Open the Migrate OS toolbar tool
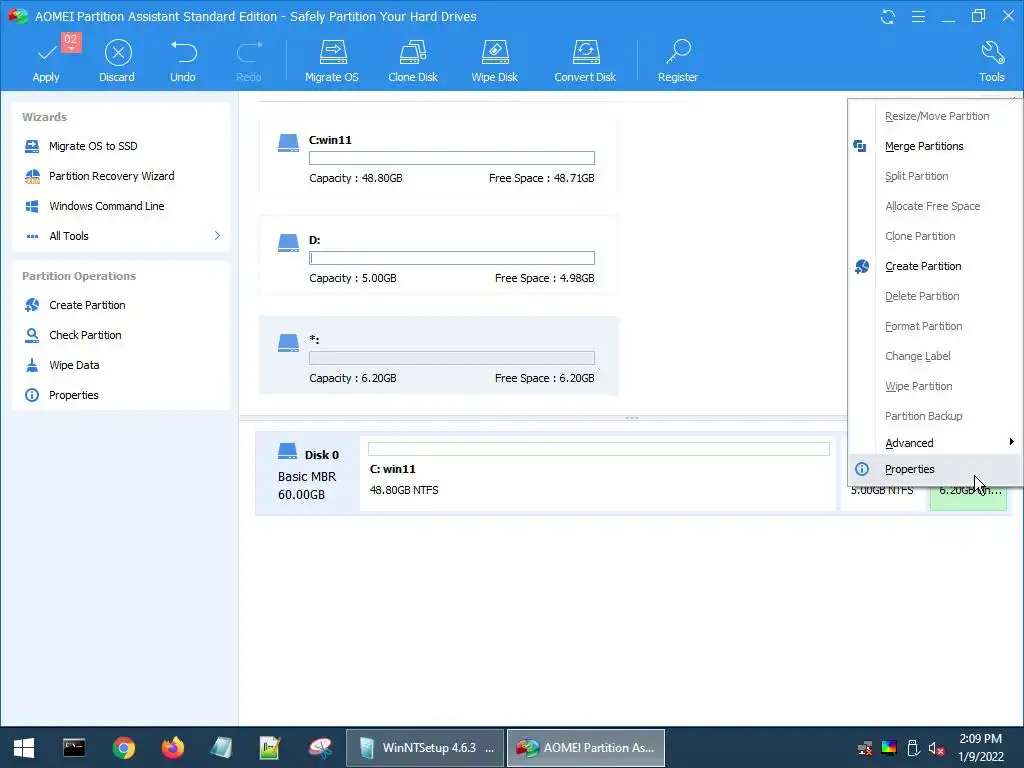Screen dimensions: 1024x768 pyautogui.click(x=332, y=62)
